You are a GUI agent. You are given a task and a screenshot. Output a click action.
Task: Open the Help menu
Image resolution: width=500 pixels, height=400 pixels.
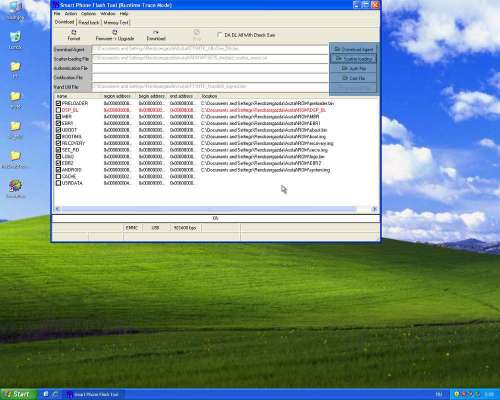pyautogui.click(x=124, y=14)
